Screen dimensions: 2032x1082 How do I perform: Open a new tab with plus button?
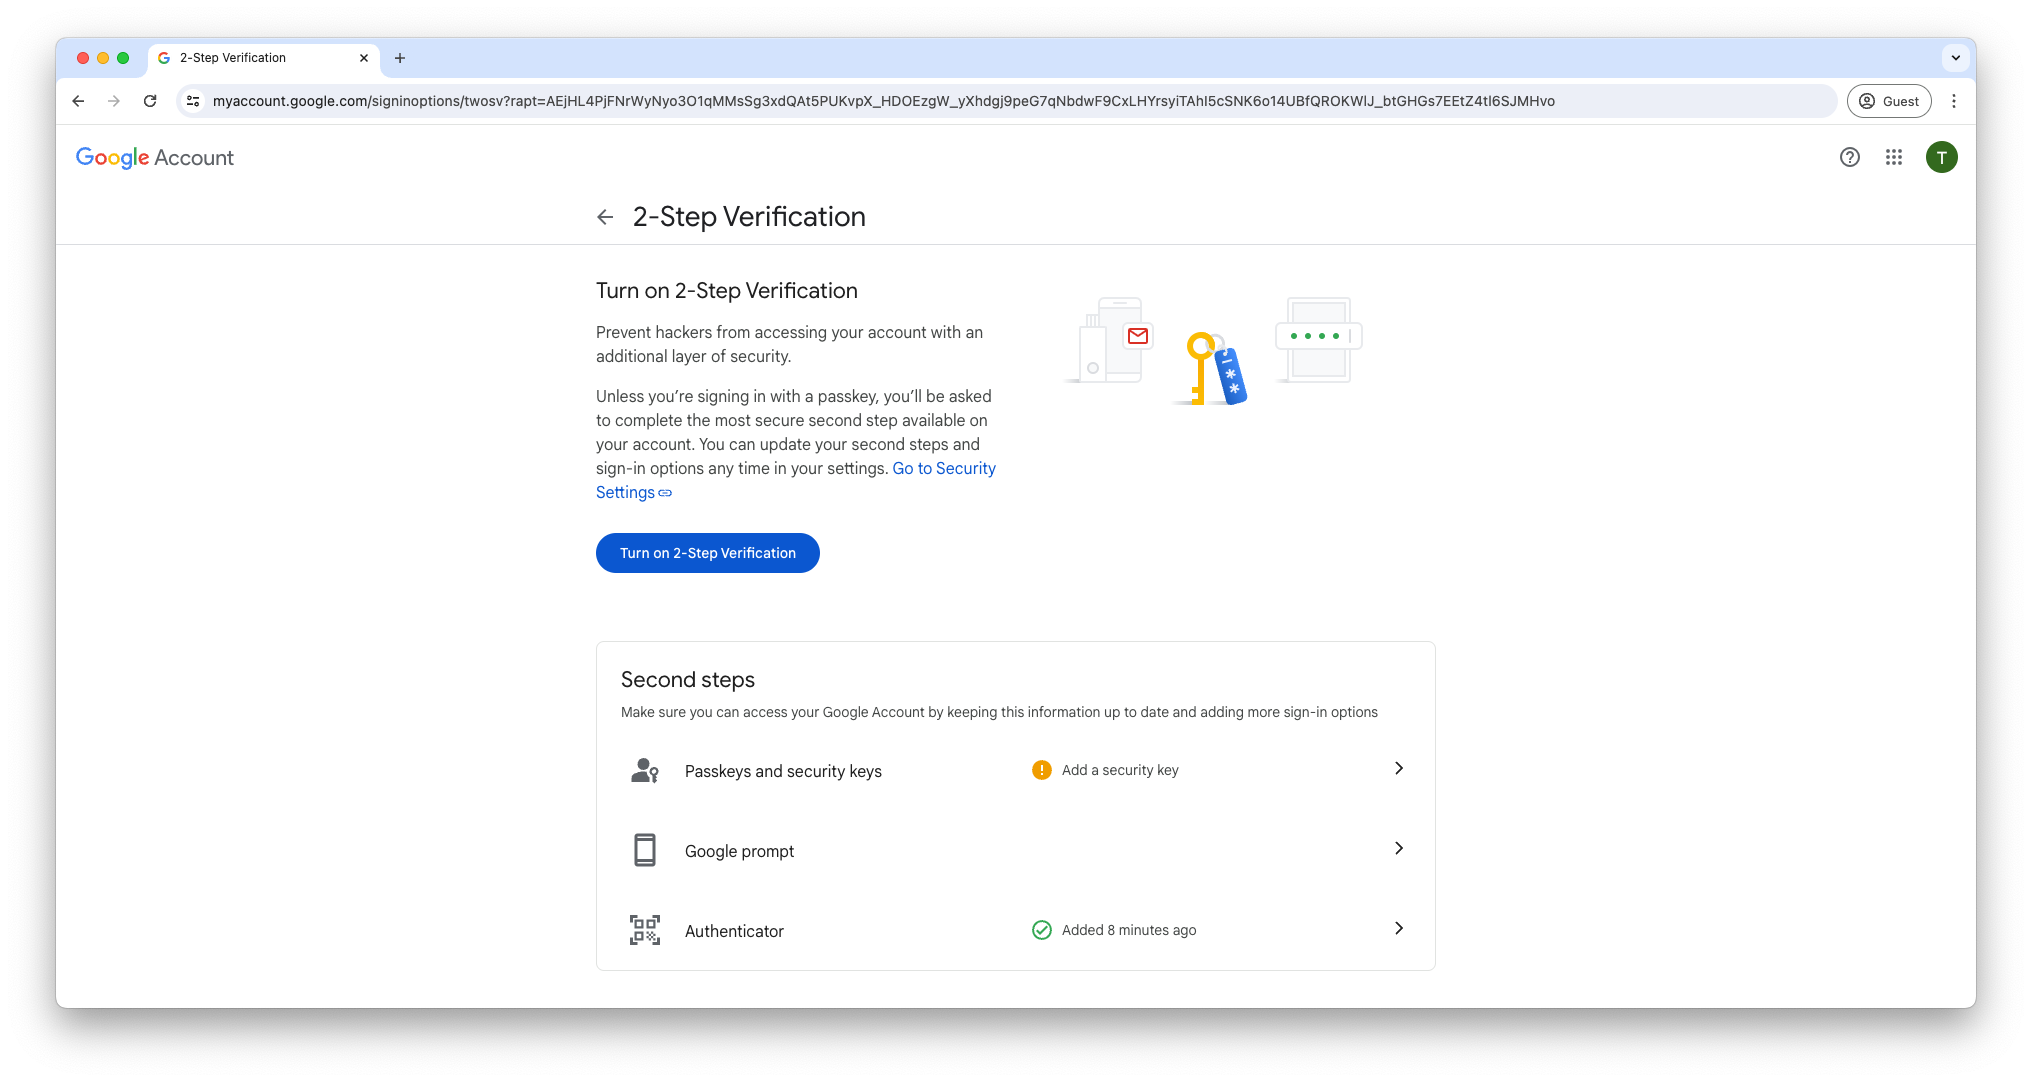(400, 58)
